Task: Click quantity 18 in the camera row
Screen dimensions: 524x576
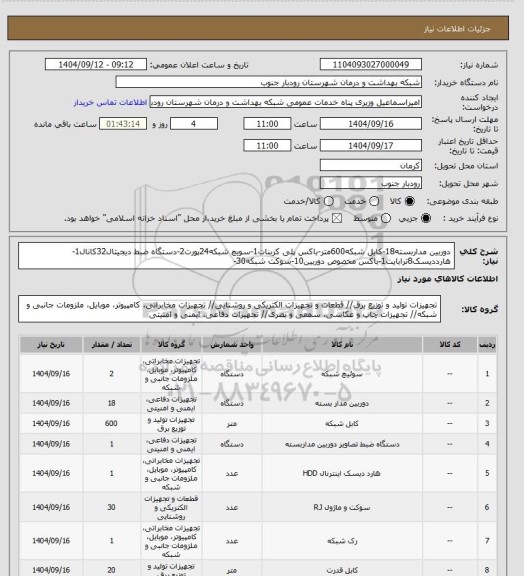Action: pos(111,403)
